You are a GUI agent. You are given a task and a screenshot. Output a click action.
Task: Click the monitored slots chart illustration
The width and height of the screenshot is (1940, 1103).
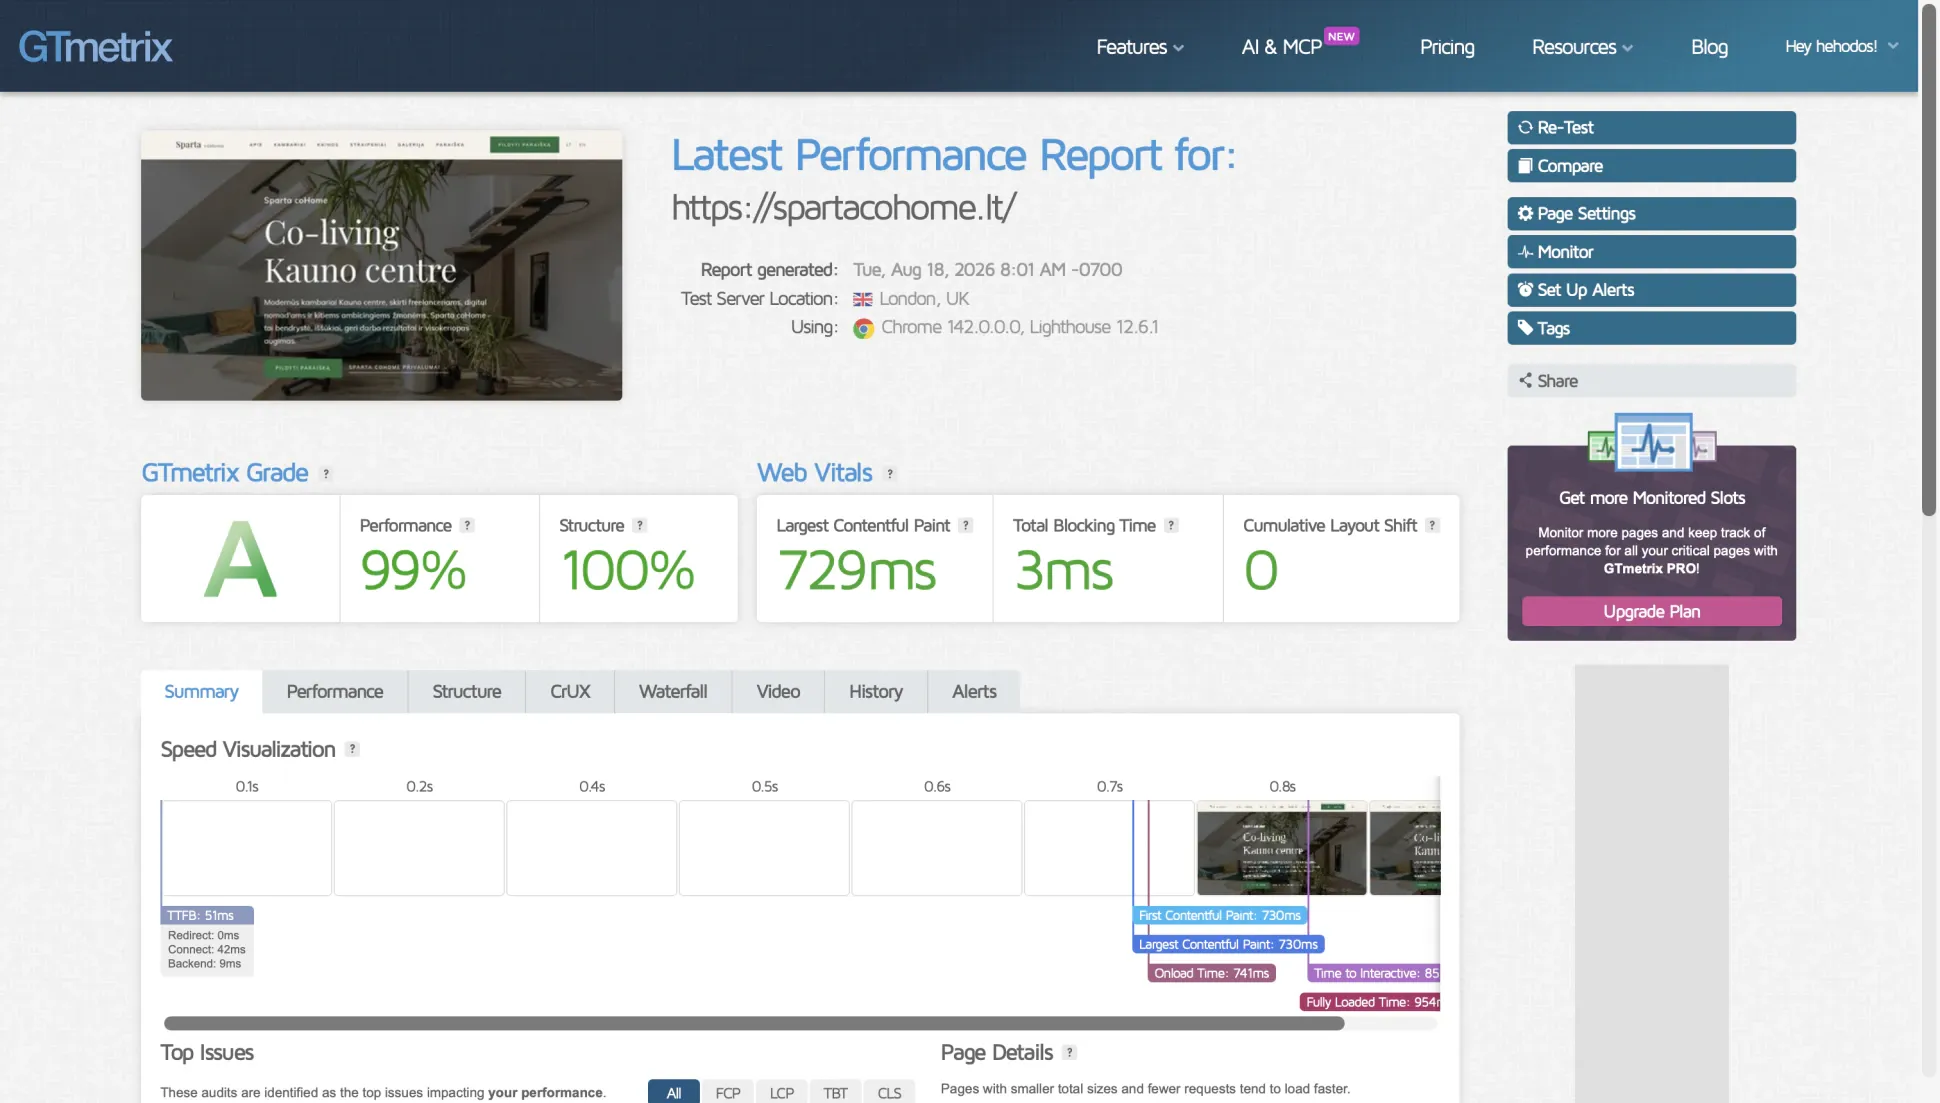[1652, 442]
